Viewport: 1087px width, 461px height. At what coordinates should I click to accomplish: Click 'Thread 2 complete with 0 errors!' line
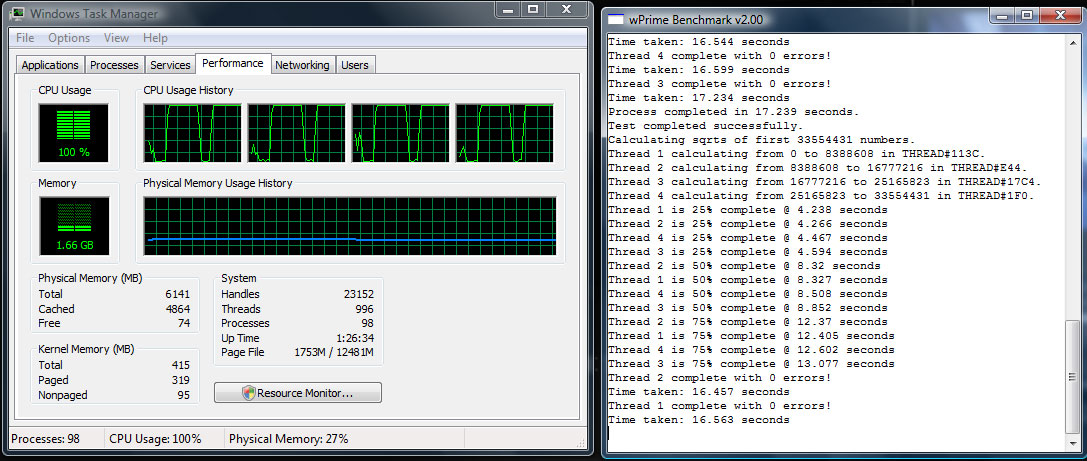pyautogui.click(x=720, y=378)
